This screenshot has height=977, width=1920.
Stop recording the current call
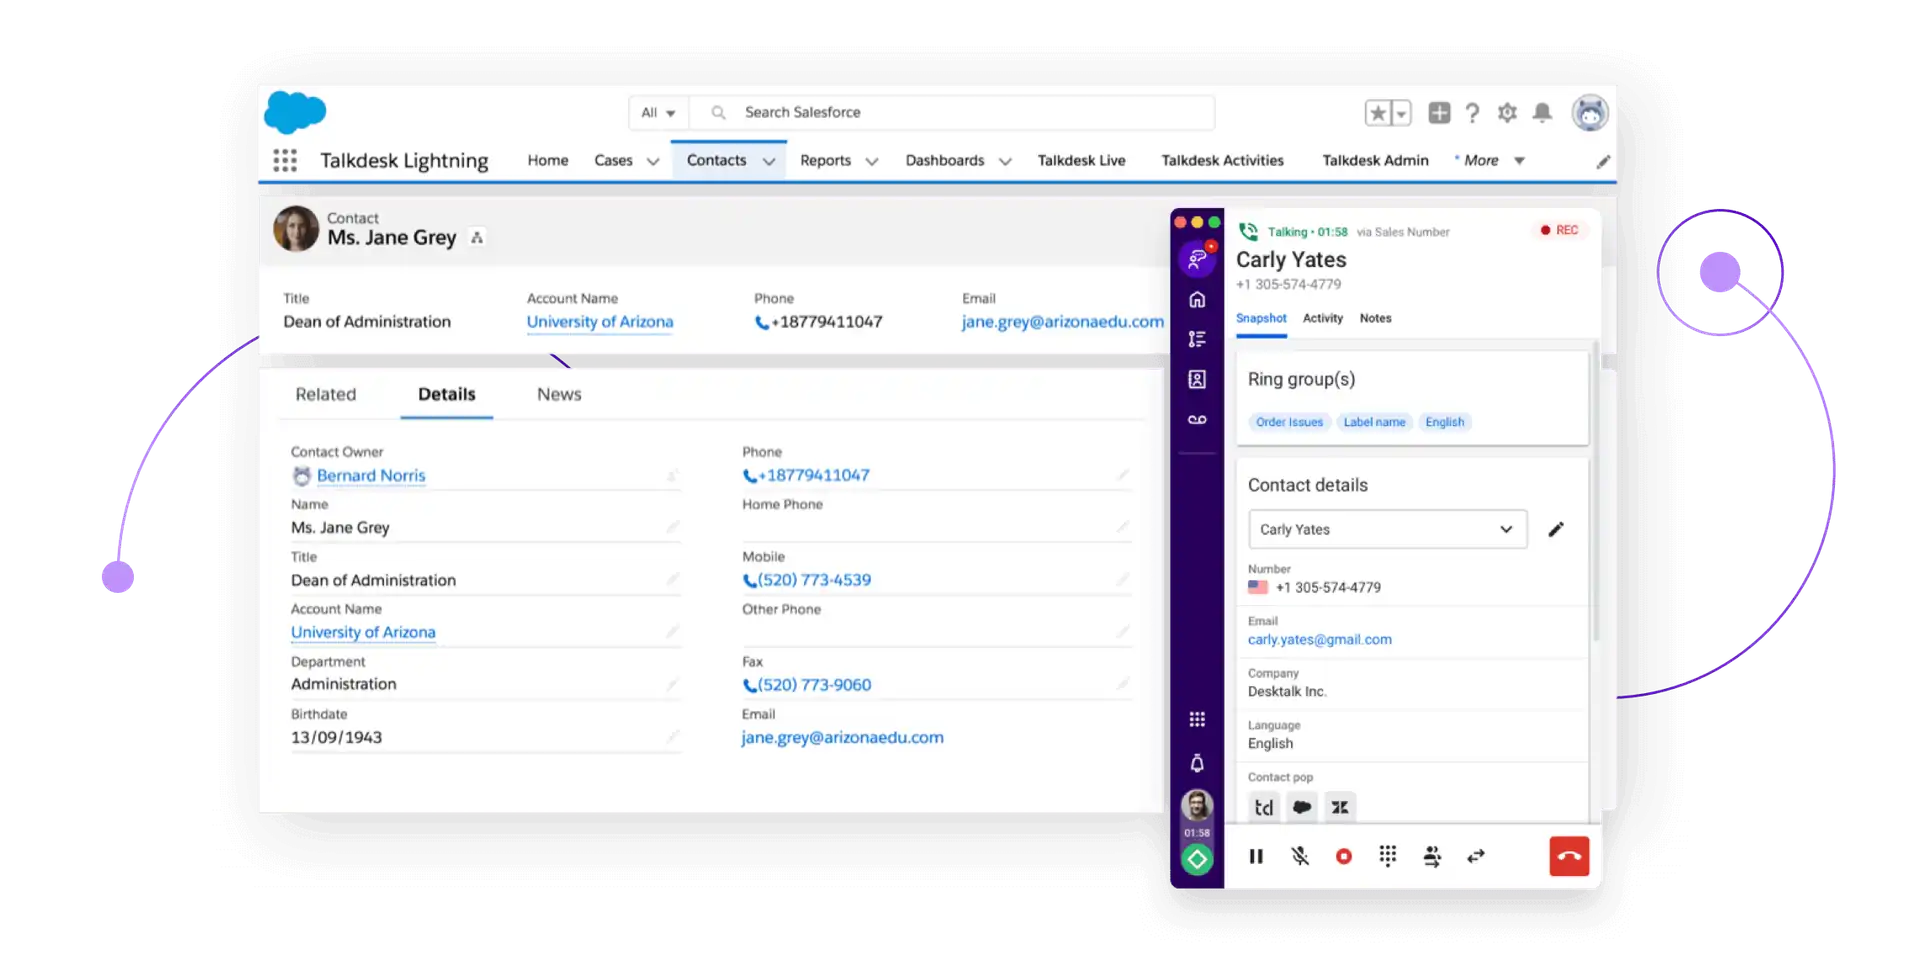(1344, 856)
